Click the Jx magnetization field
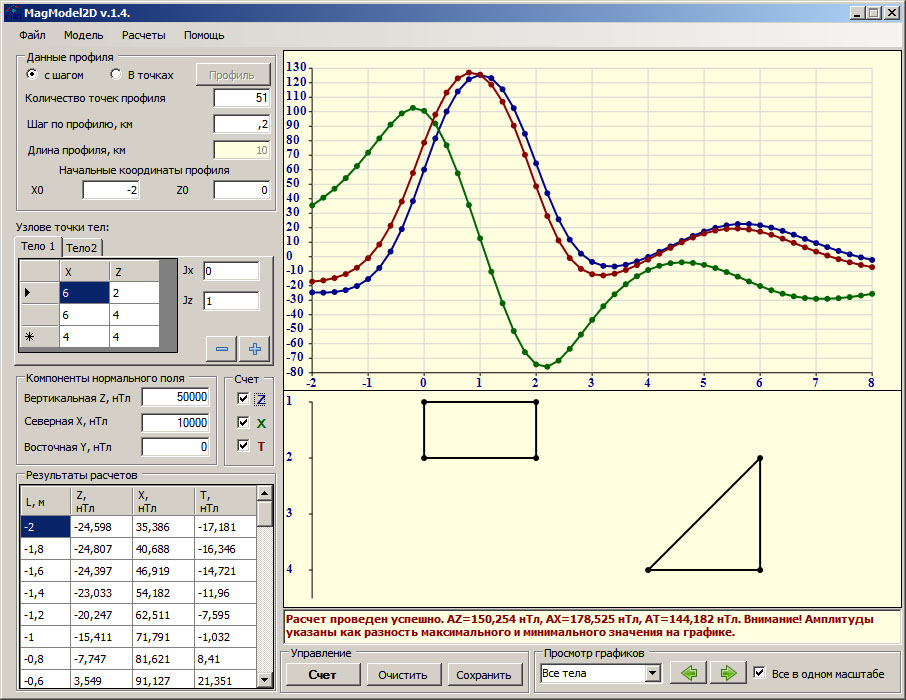This screenshot has width=906, height=700. [231, 271]
